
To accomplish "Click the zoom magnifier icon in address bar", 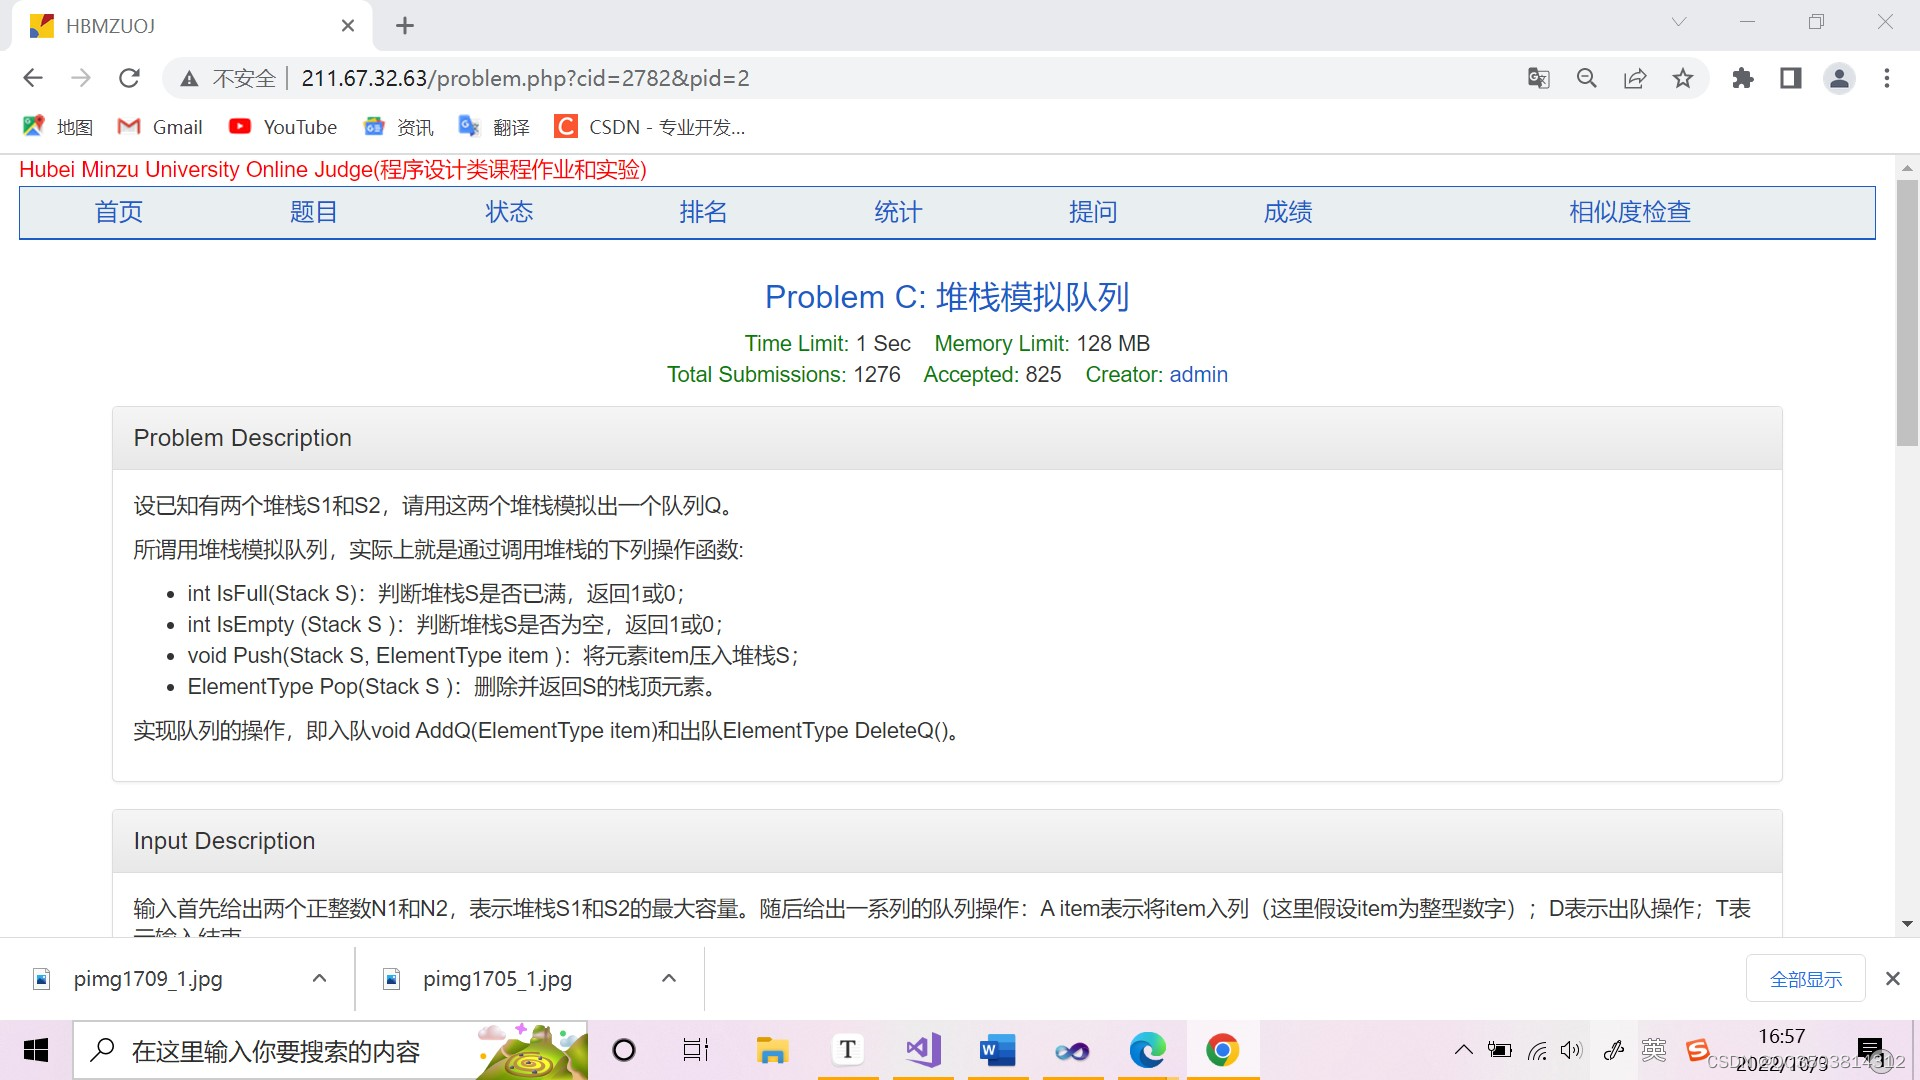I will click(1587, 78).
